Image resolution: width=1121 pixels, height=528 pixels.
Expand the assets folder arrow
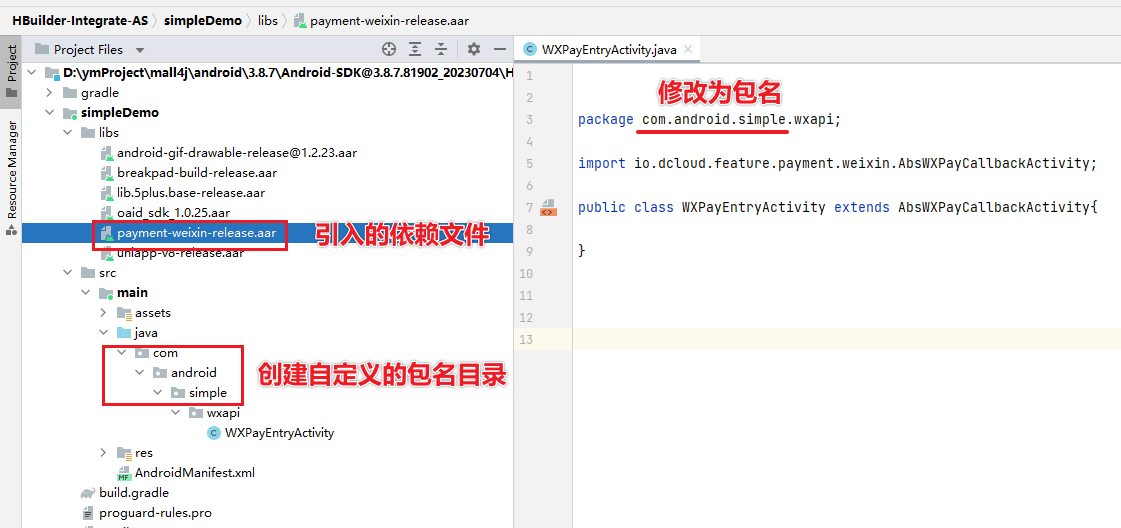tap(103, 313)
